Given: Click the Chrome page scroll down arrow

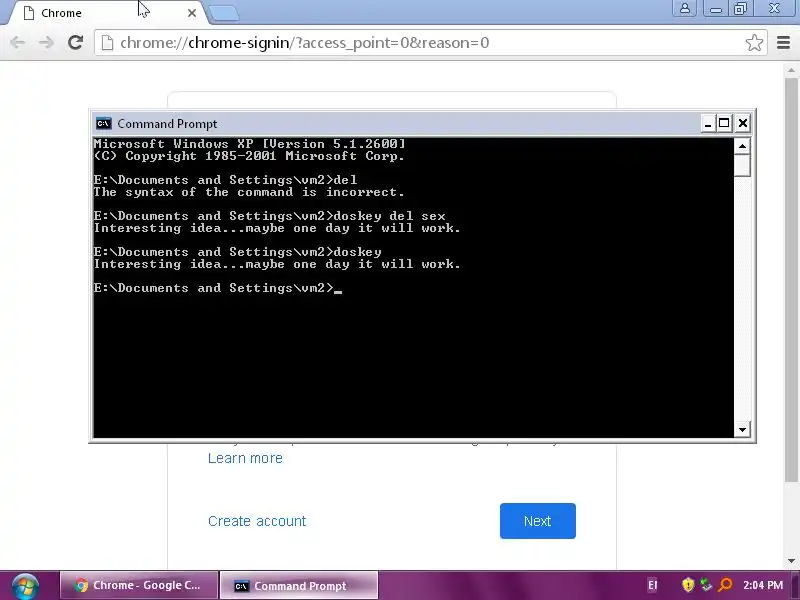Looking at the screenshot, I should click(x=791, y=561).
